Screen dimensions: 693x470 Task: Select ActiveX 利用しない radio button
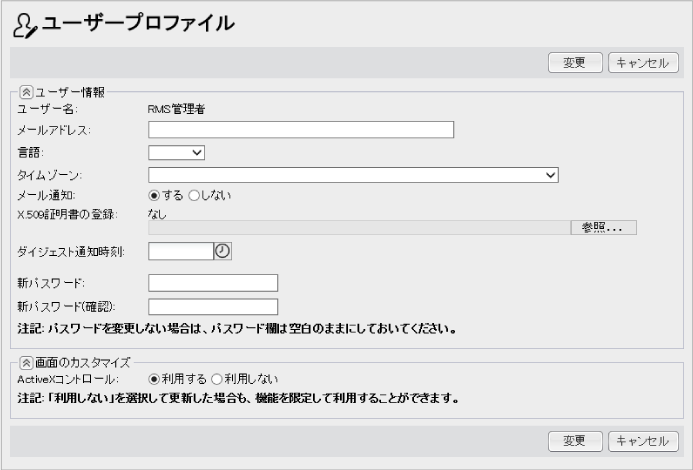point(217,379)
